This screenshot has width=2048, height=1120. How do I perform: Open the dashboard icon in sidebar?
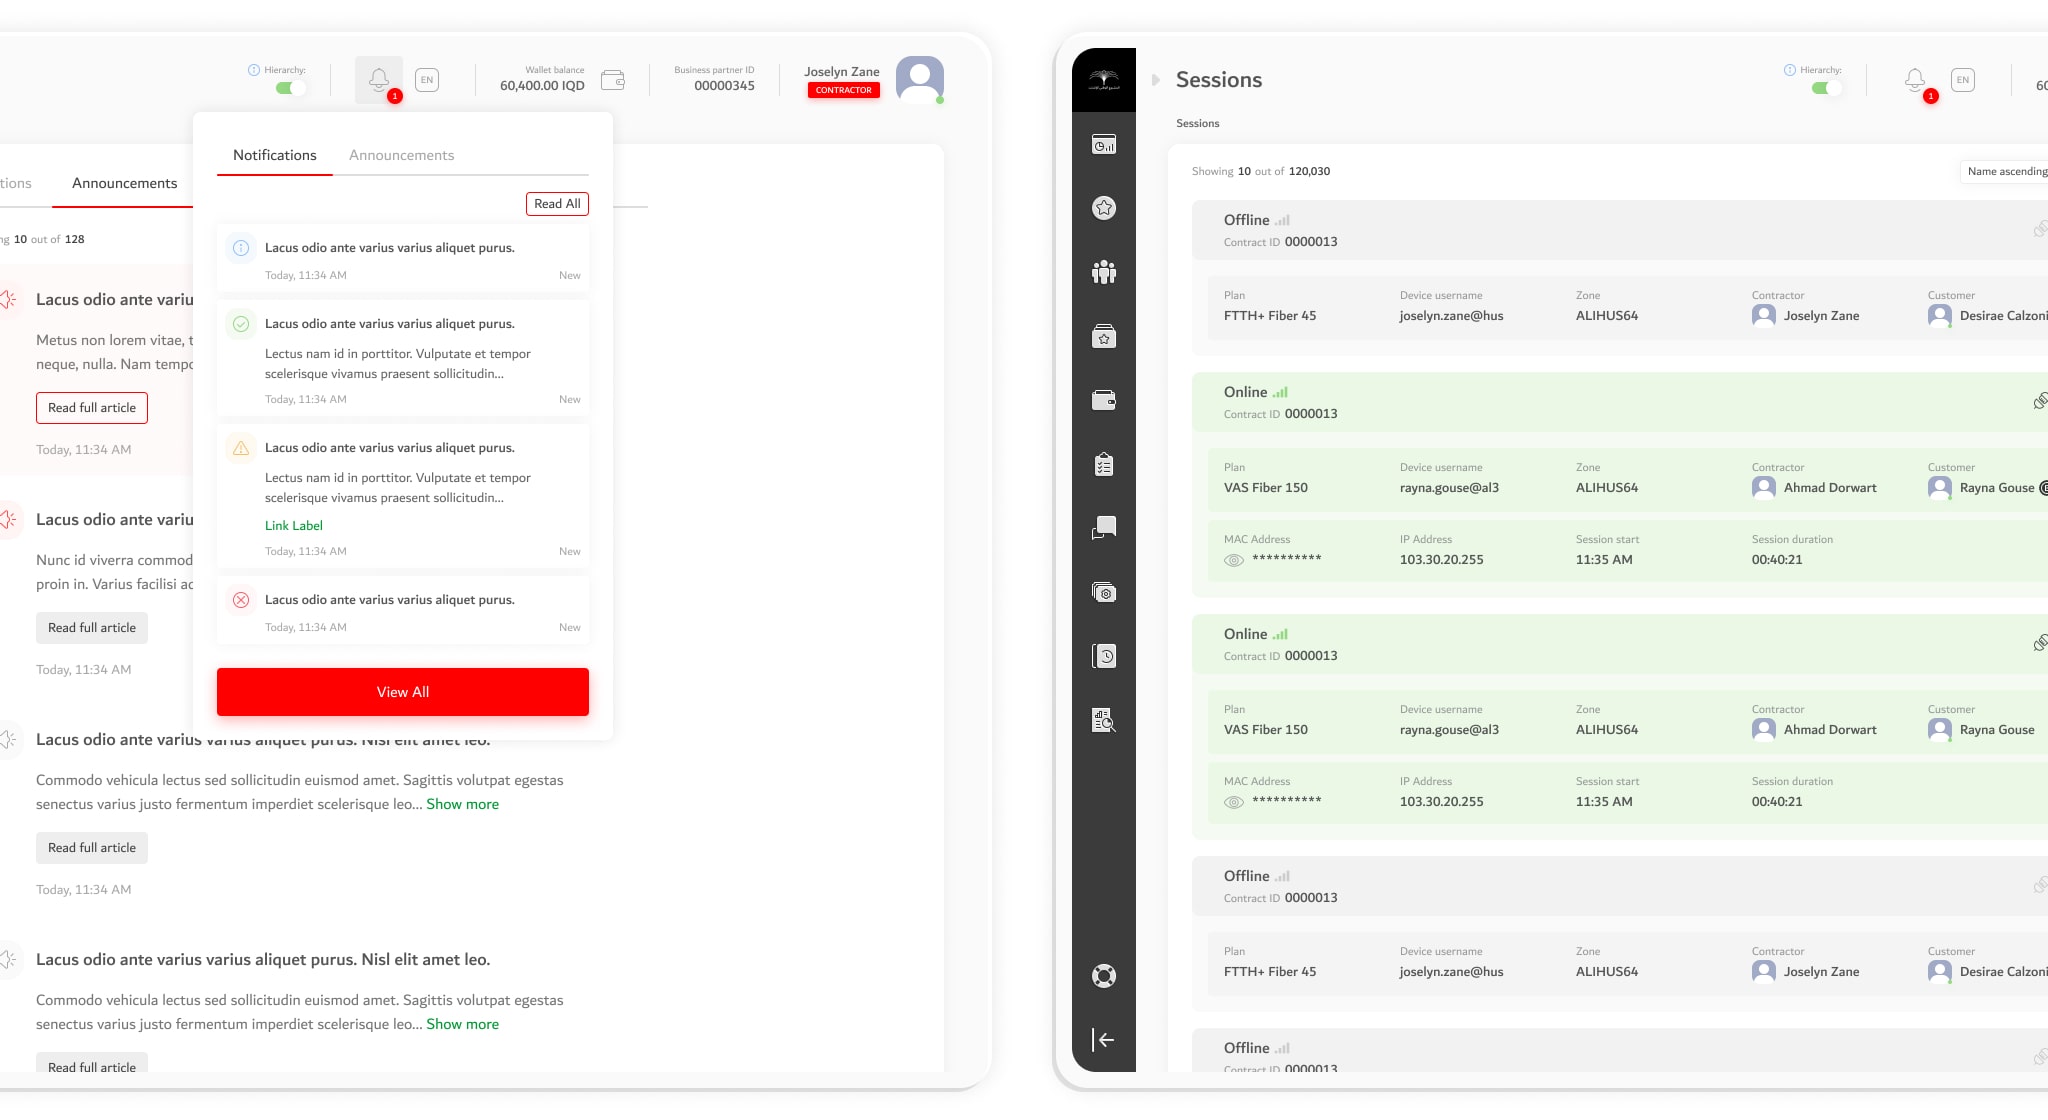pos(1104,145)
